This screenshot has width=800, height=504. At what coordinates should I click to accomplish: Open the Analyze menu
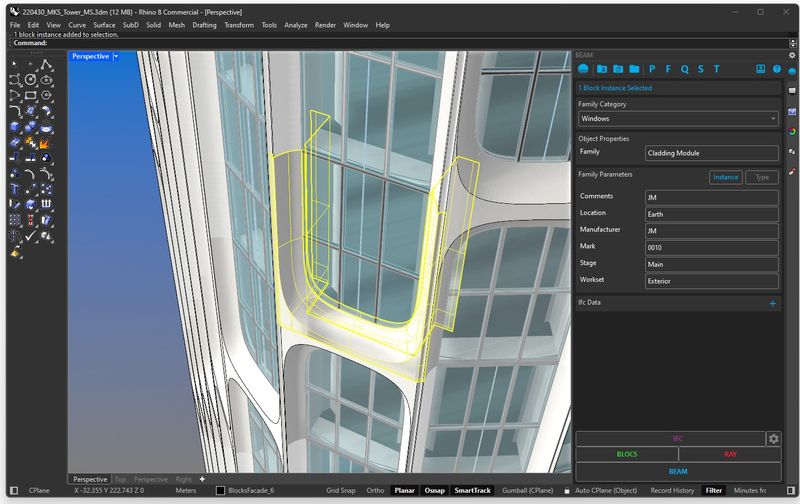pos(295,25)
